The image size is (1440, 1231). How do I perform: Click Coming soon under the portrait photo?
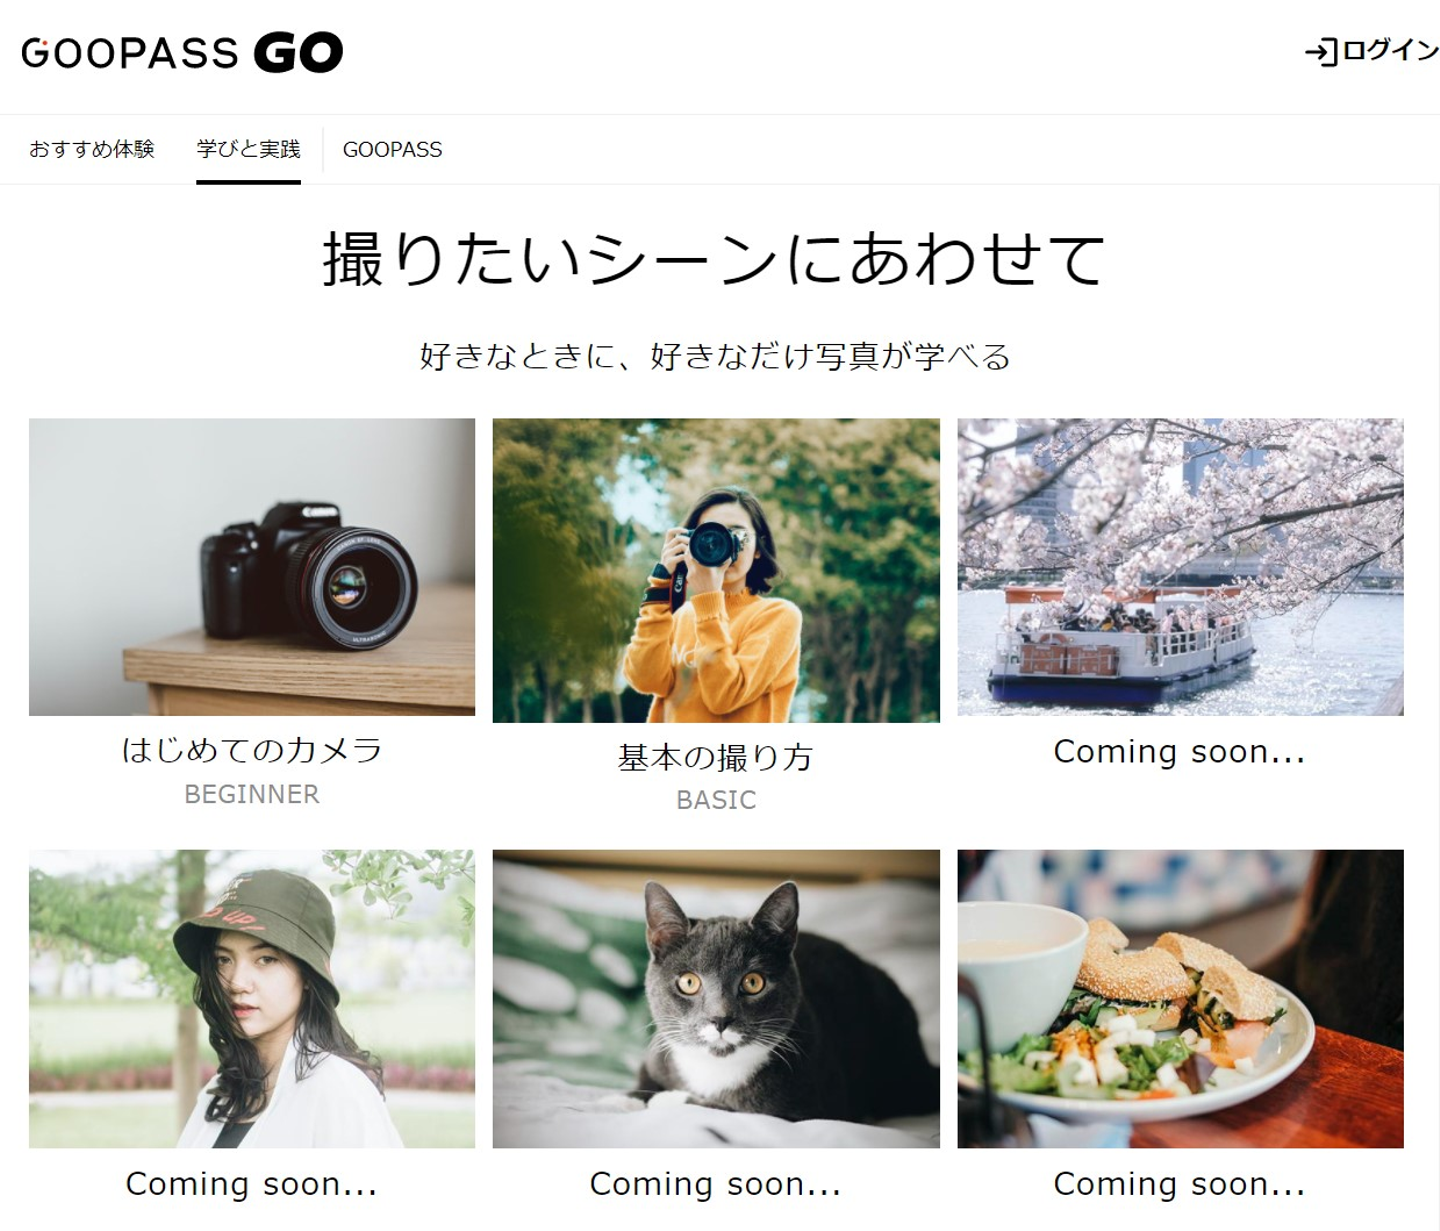click(x=252, y=1184)
